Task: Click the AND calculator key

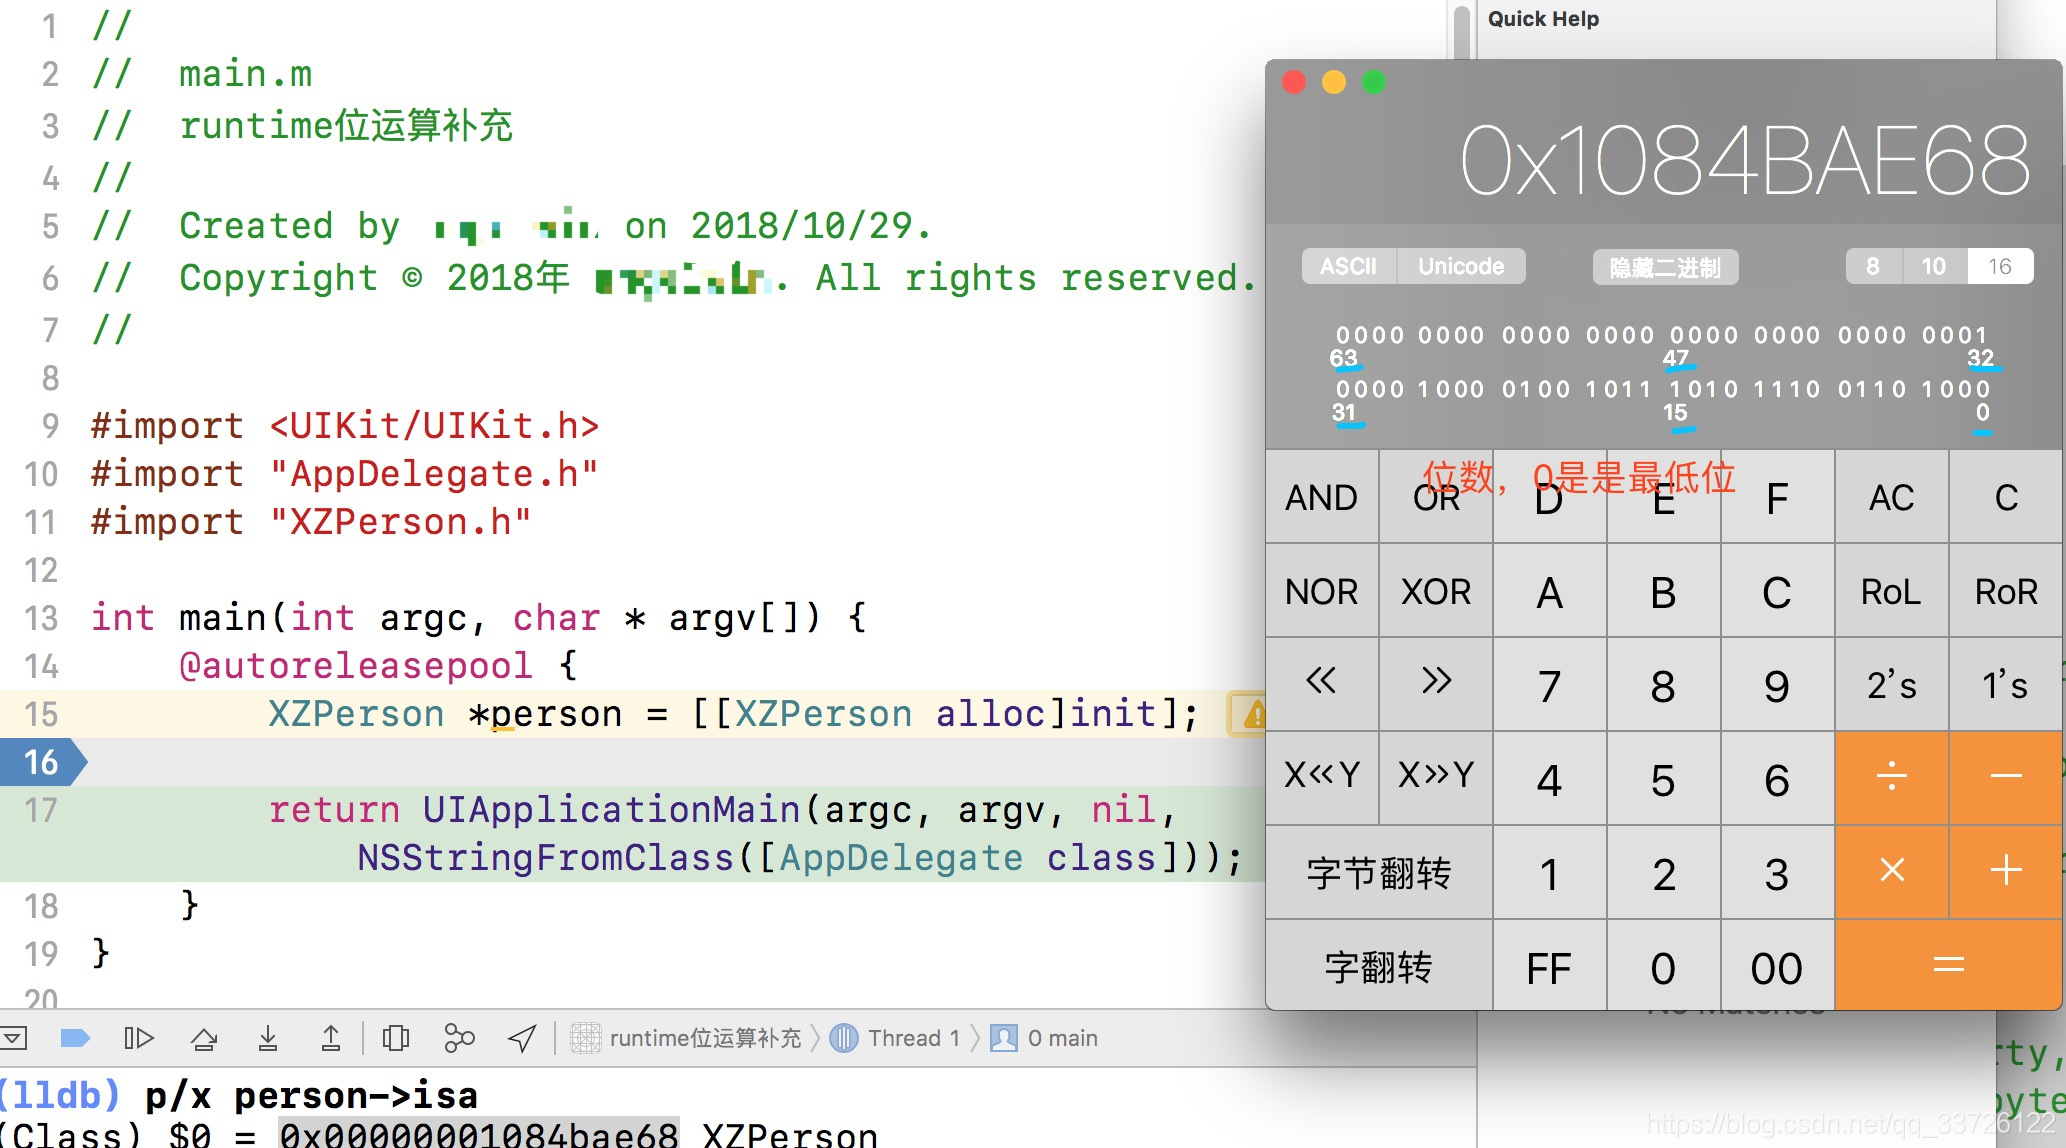Action: tap(1322, 497)
